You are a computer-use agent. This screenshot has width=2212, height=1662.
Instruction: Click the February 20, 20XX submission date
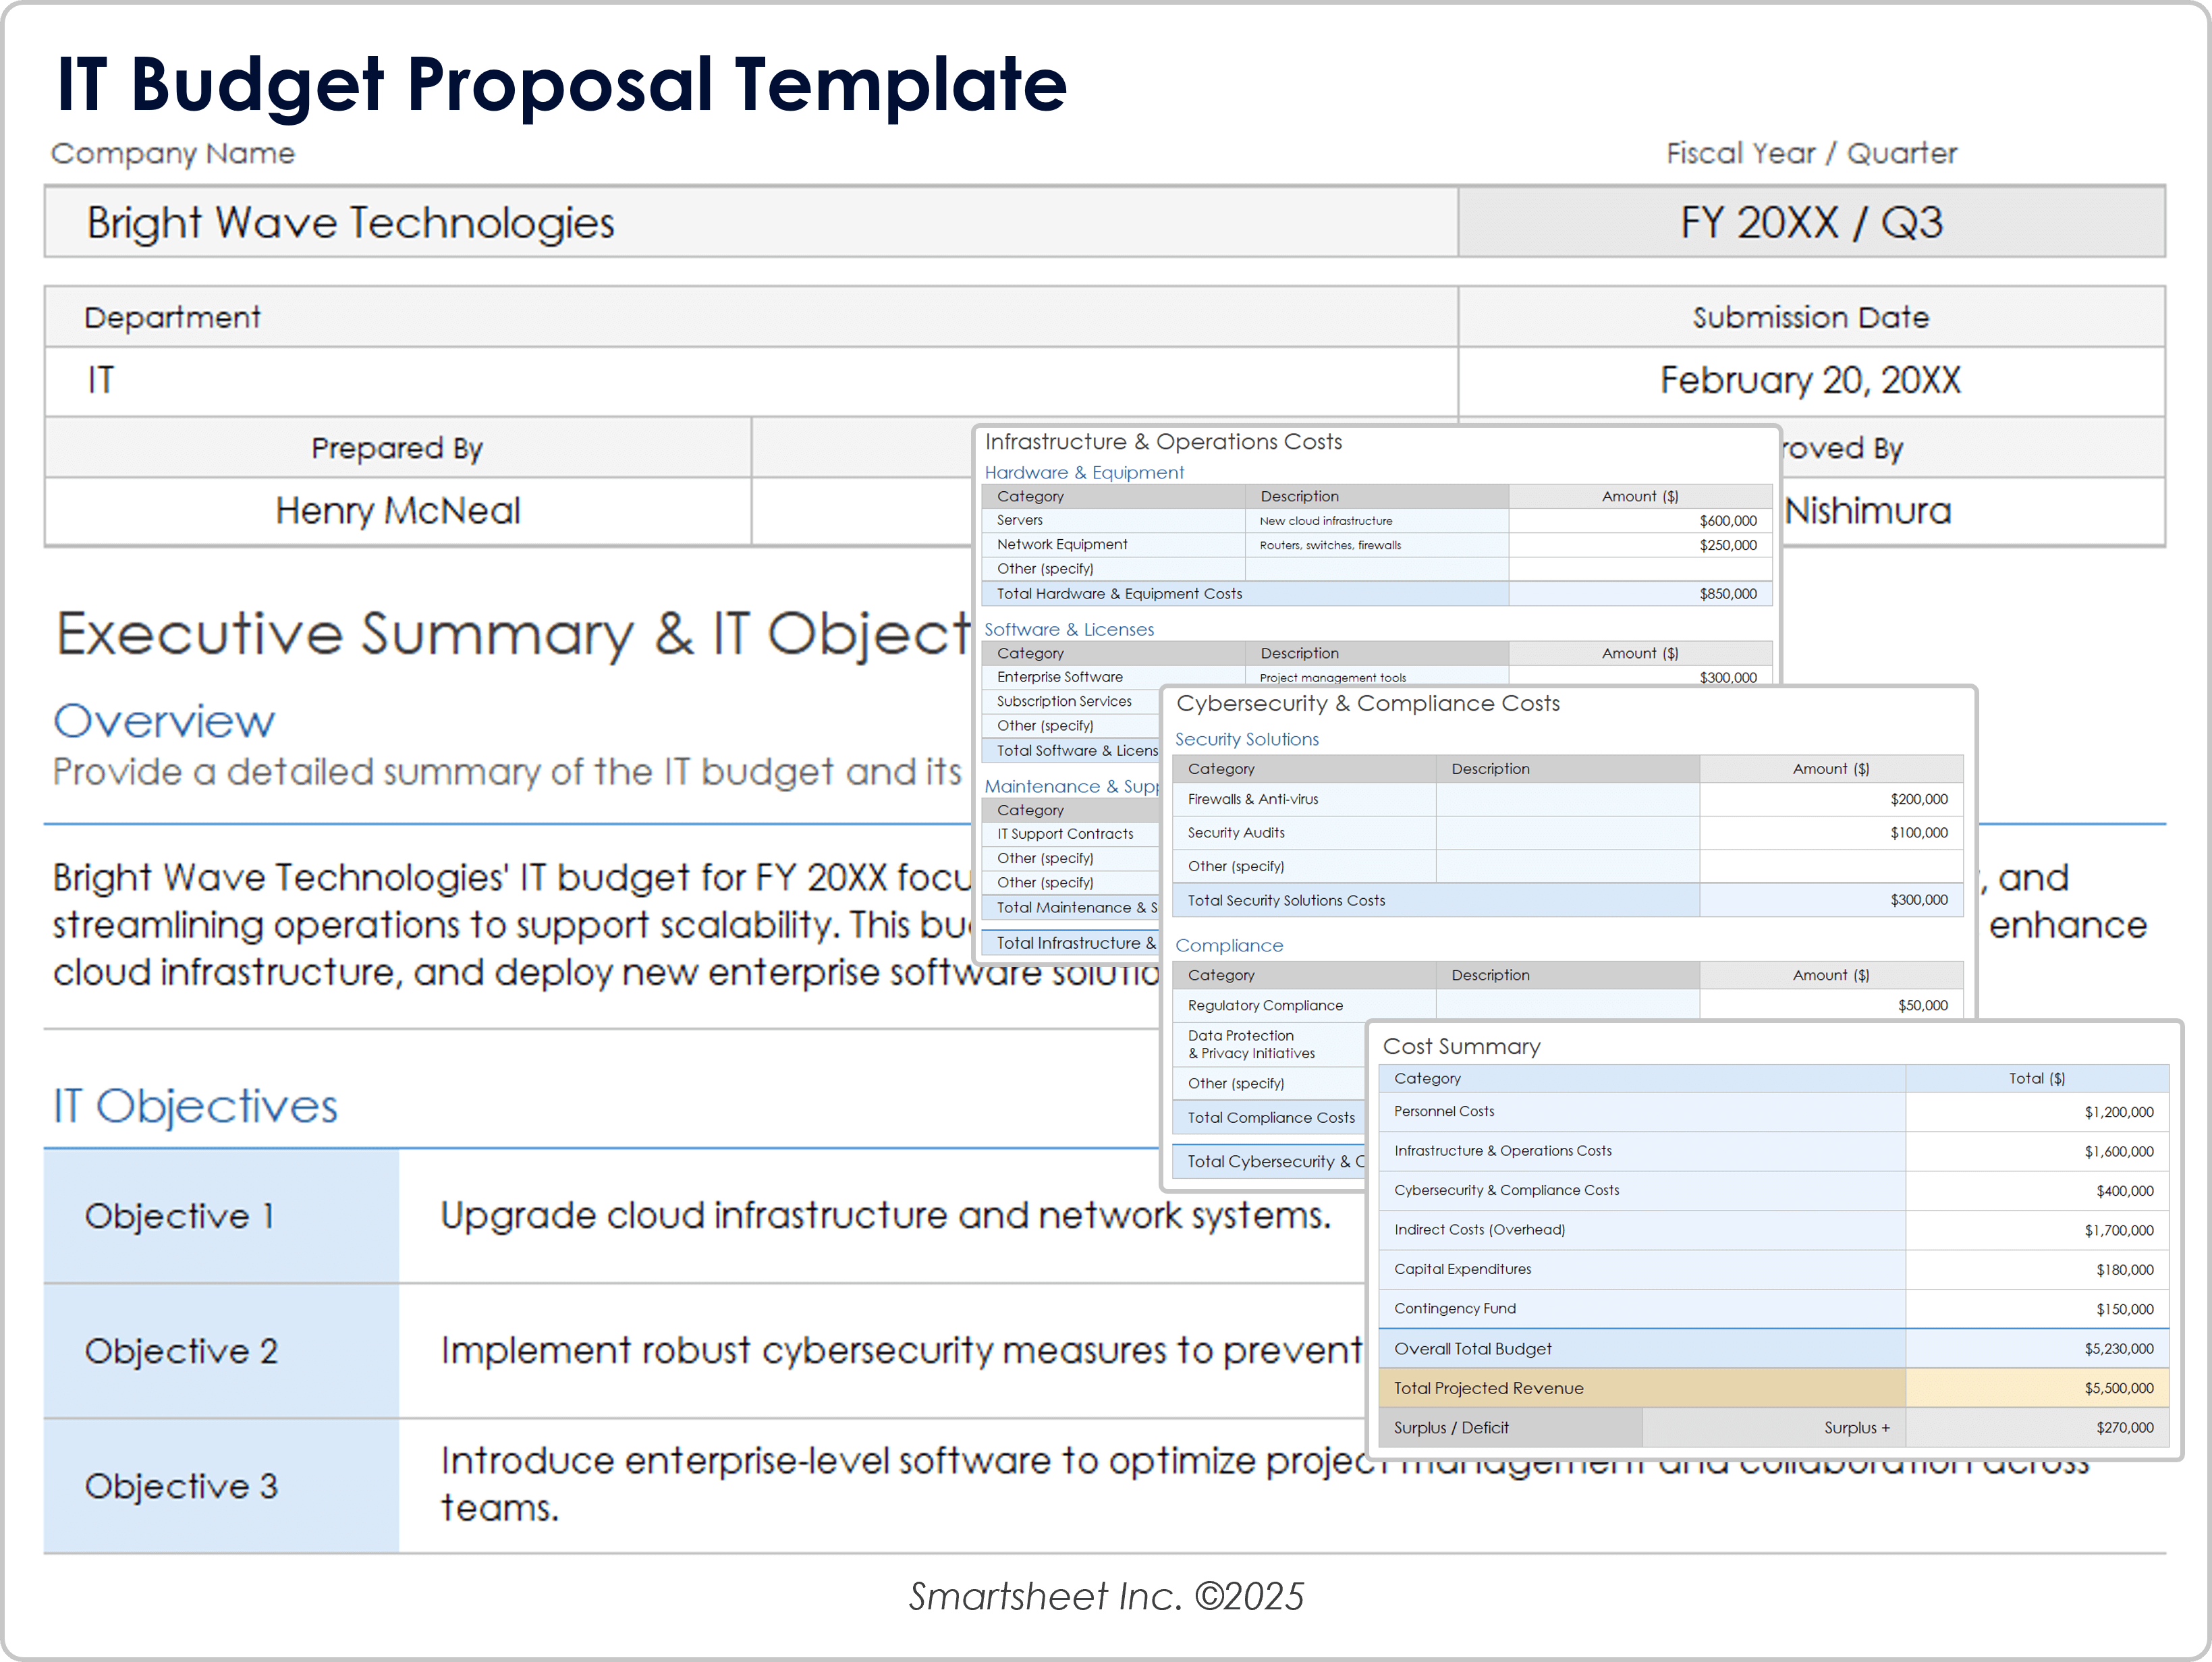point(1810,380)
